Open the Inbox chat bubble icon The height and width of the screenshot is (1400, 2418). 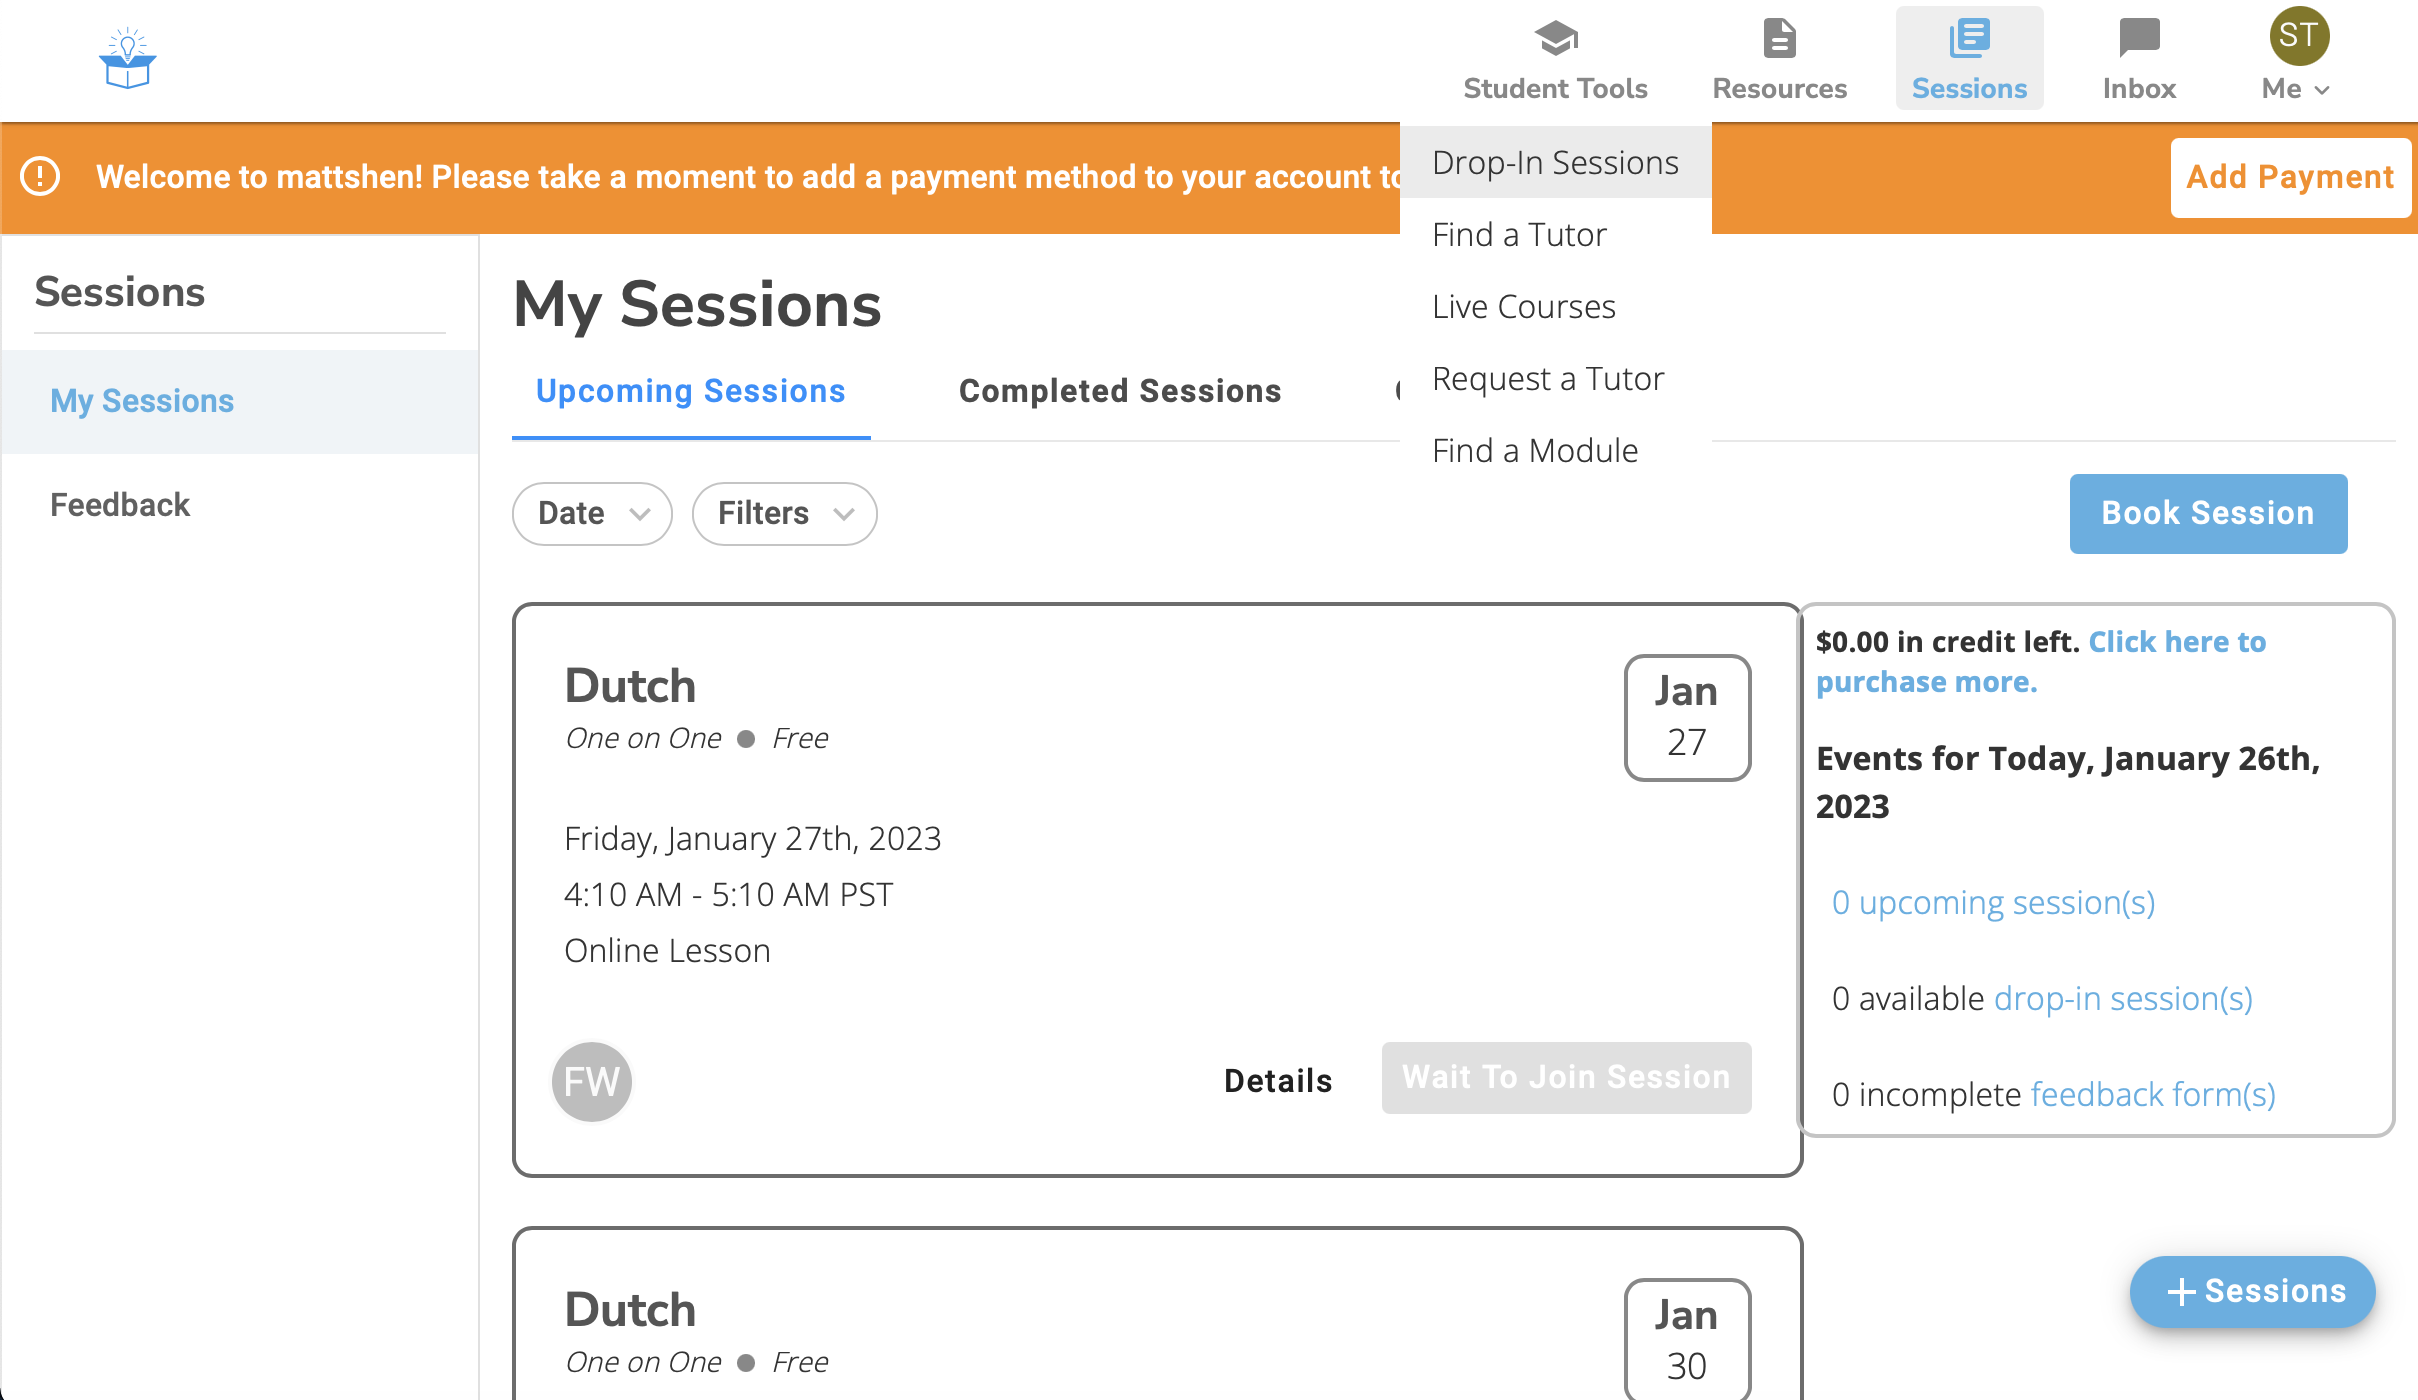pyautogui.click(x=2139, y=39)
